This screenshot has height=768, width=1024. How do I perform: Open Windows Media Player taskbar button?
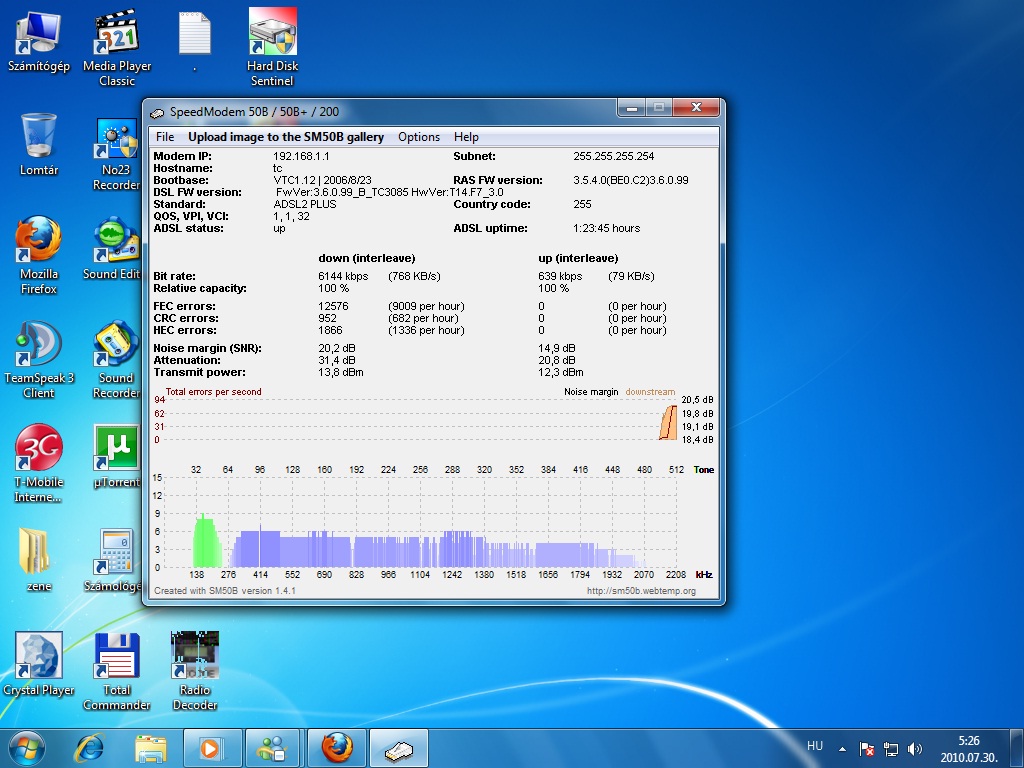[212, 748]
